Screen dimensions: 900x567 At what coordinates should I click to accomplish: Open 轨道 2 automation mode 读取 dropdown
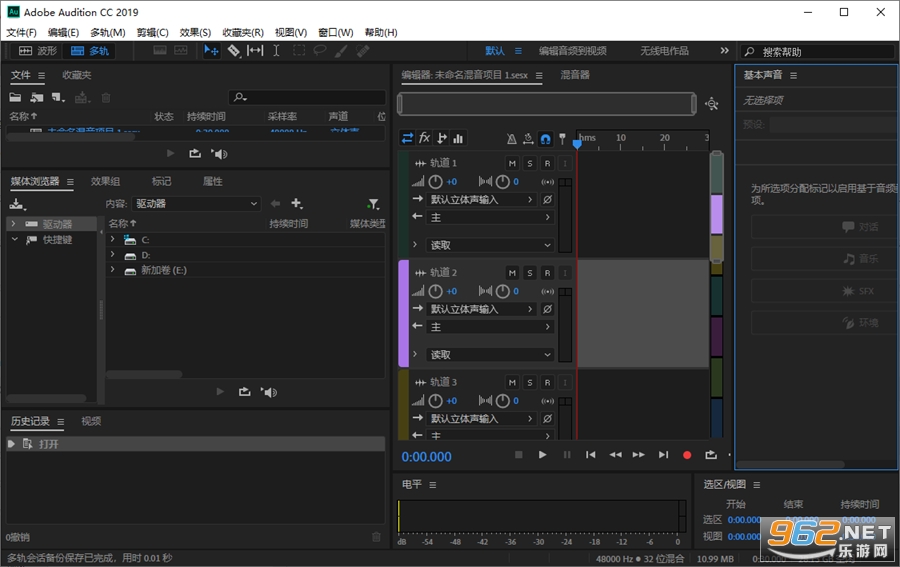pyautogui.click(x=490, y=355)
